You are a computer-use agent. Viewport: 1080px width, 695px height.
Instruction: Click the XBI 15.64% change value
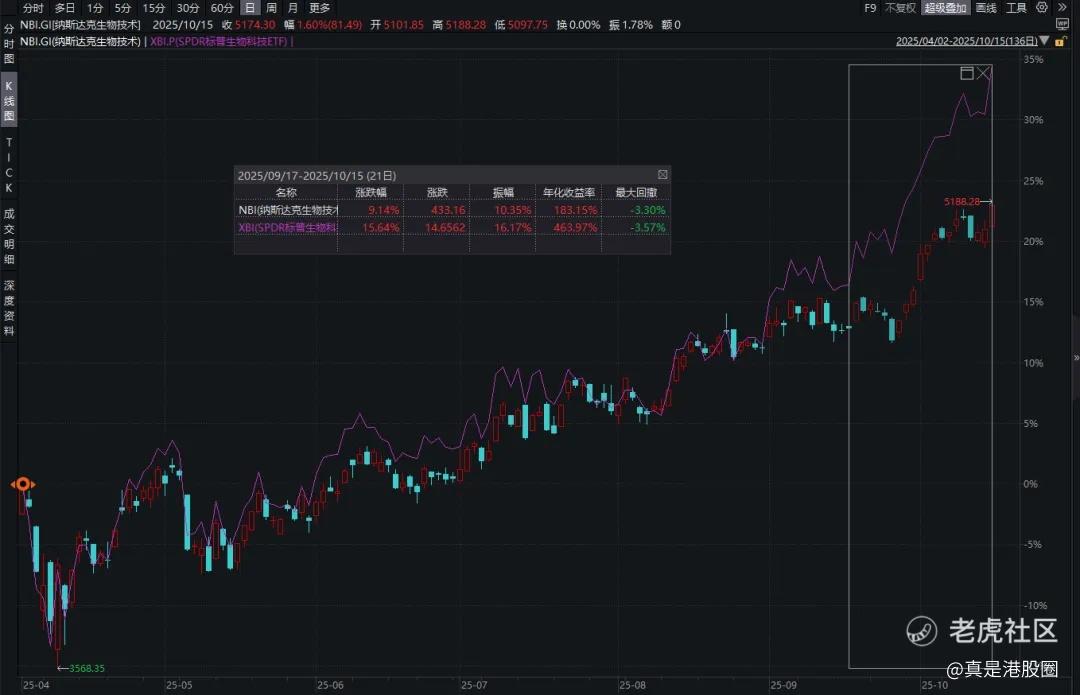[381, 227]
